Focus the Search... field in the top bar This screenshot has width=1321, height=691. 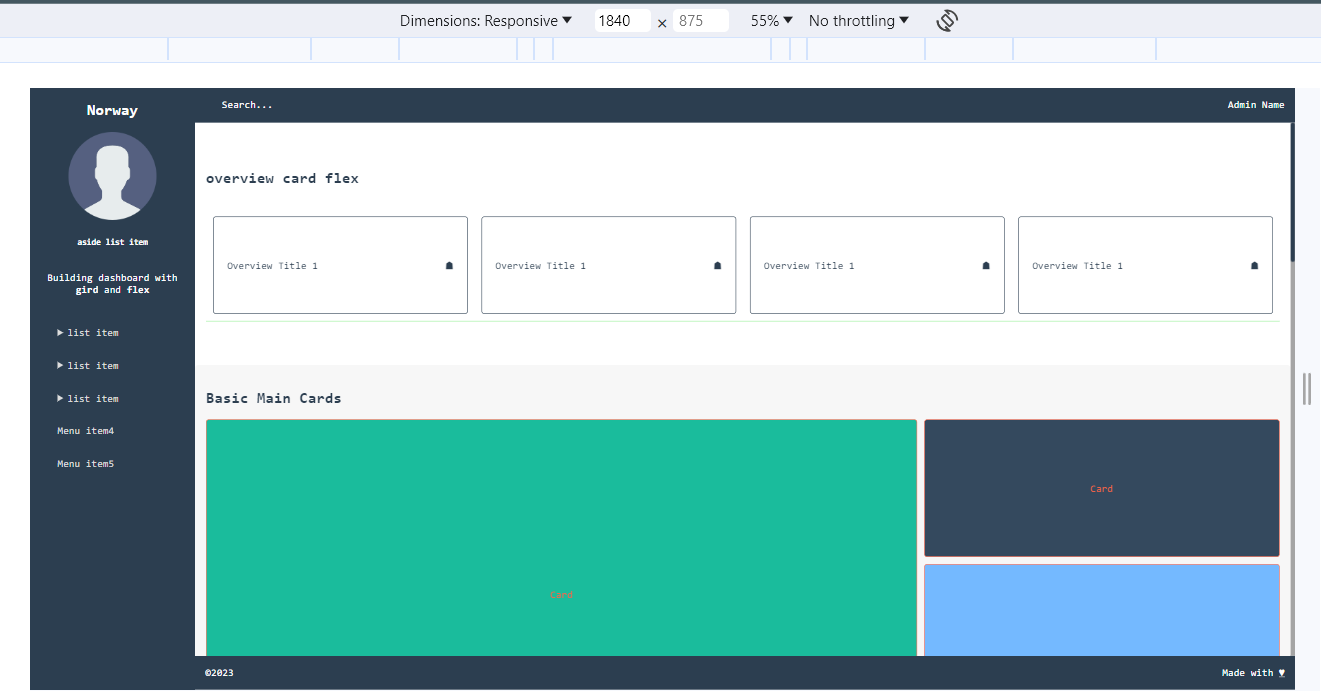tap(247, 105)
